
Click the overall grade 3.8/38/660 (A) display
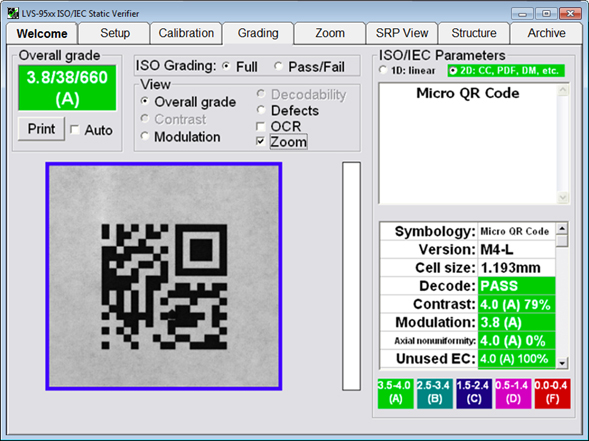pyautogui.click(x=67, y=88)
